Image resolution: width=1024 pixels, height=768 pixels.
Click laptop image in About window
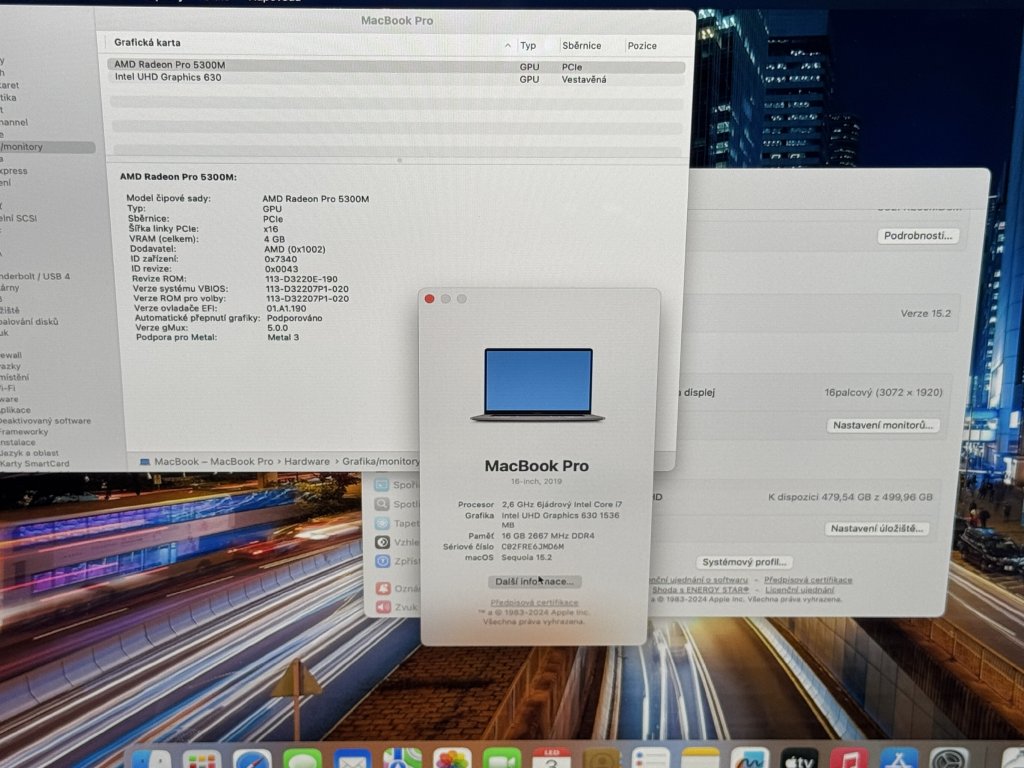coord(538,385)
